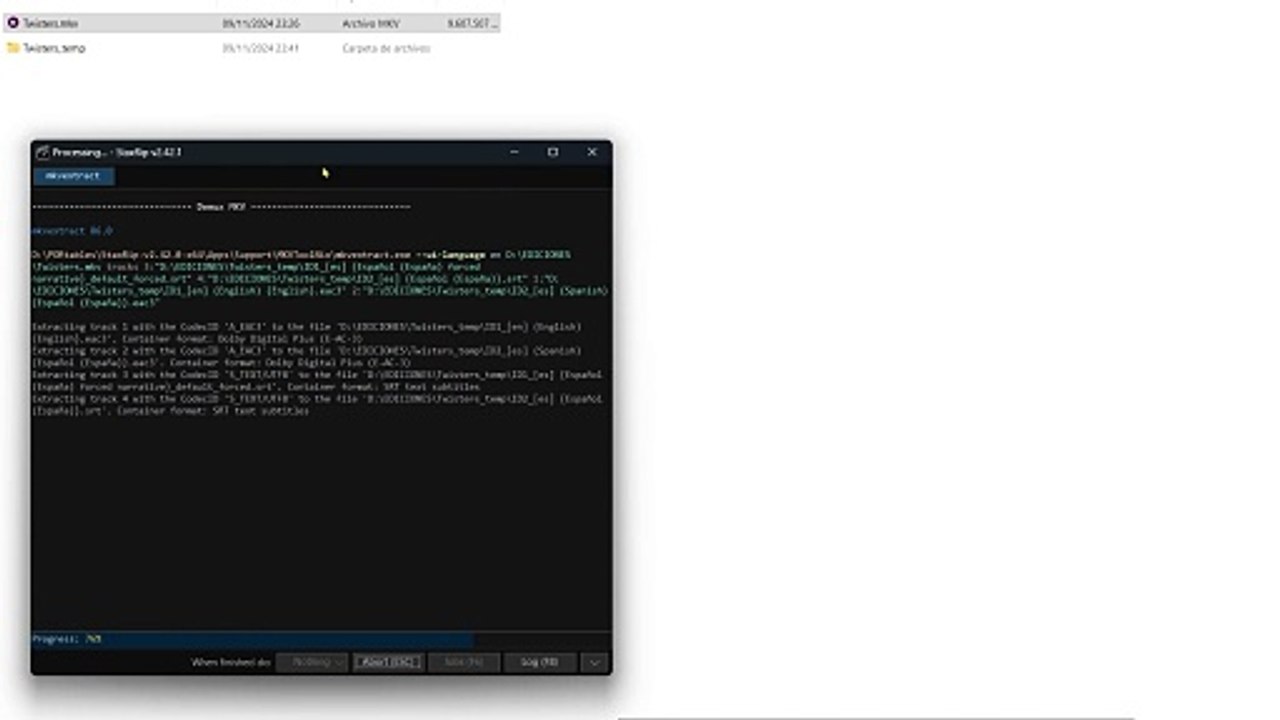This screenshot has width=1280, height=720.
Task: Click the Twisters.mkv file icon
Action: pos(13,23)
